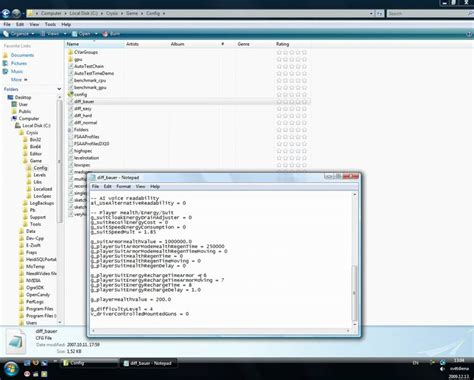Select the Editor folder in tree

point(36,154)
